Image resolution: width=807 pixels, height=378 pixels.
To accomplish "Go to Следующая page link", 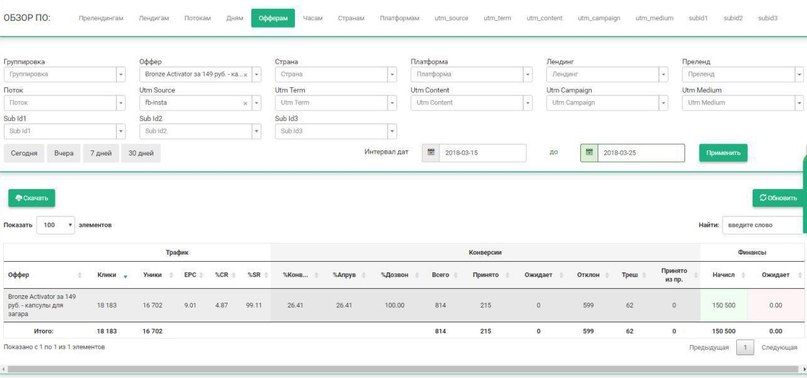I will click(x=779, y=348).
